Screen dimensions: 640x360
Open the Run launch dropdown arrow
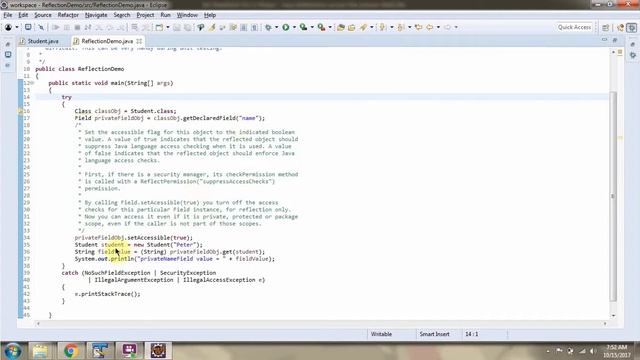tap(294, 27)
